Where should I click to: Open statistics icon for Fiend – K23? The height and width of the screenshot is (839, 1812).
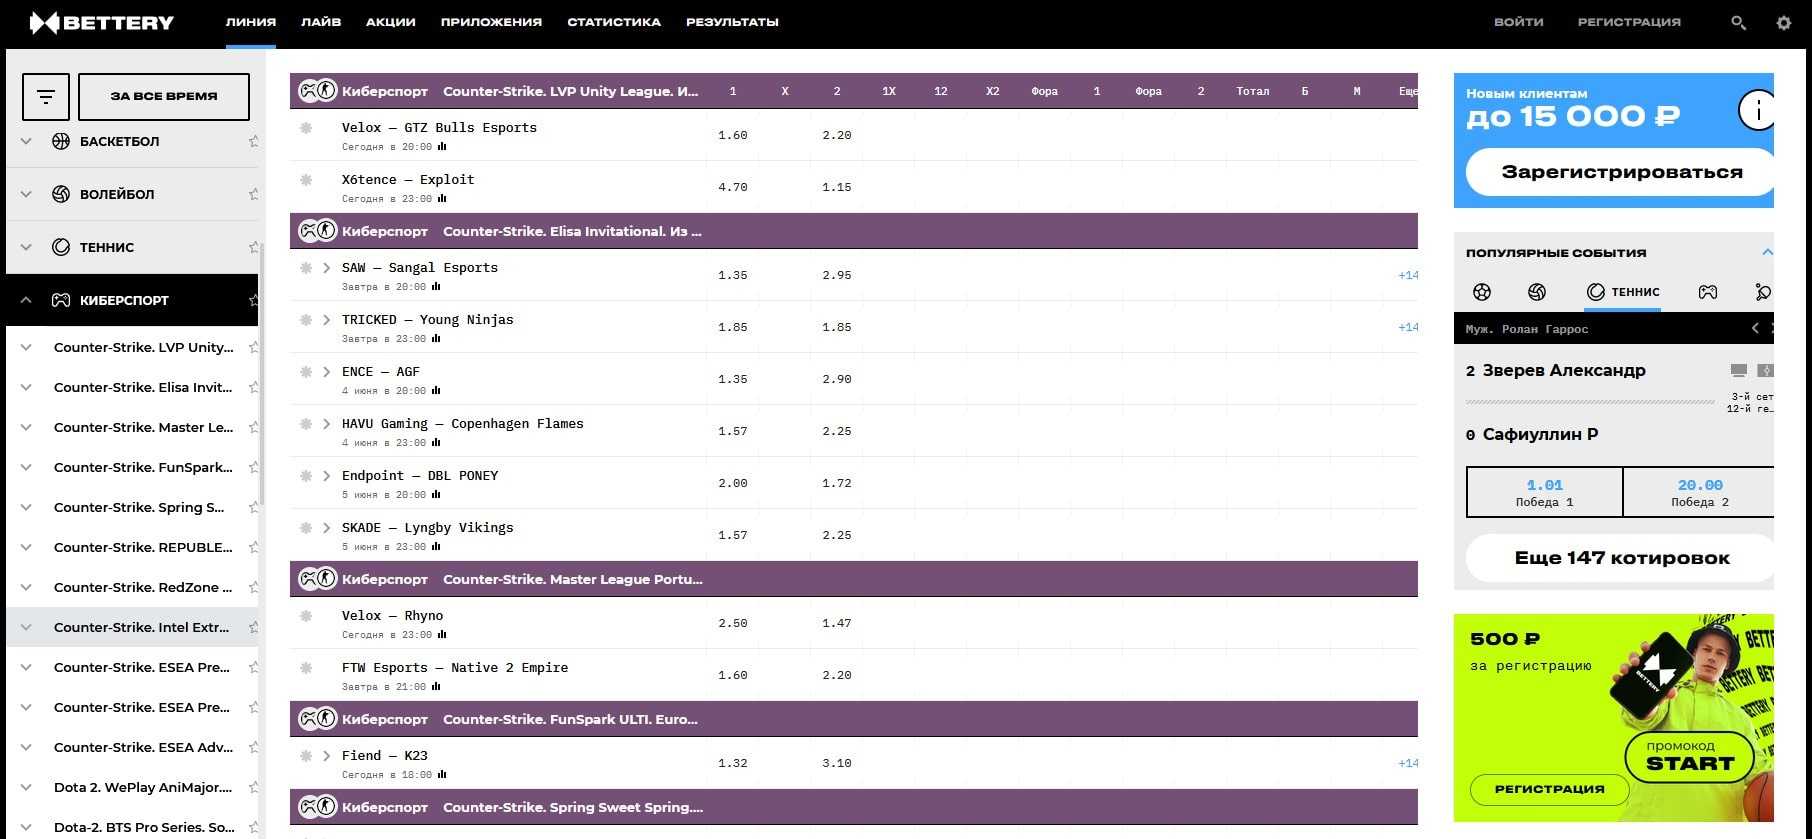click(442, 775)
